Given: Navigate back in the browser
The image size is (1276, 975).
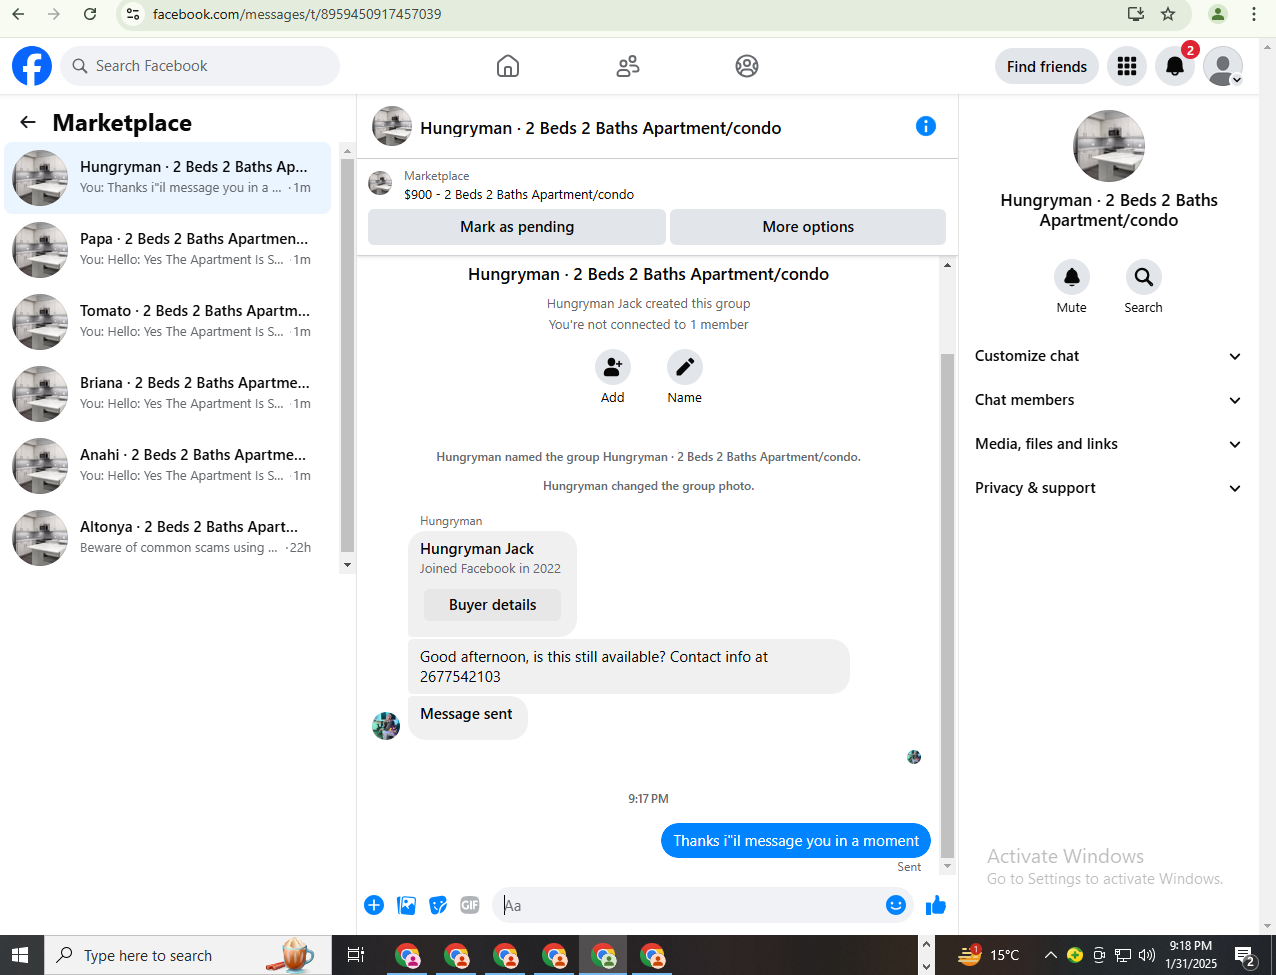Looking at the screenshot, I should [x=18, y=14].
